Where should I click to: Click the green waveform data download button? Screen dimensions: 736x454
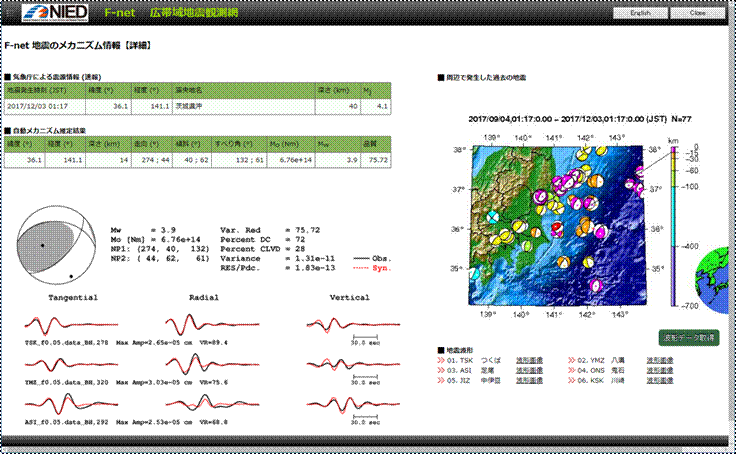(x=689, y=338)
